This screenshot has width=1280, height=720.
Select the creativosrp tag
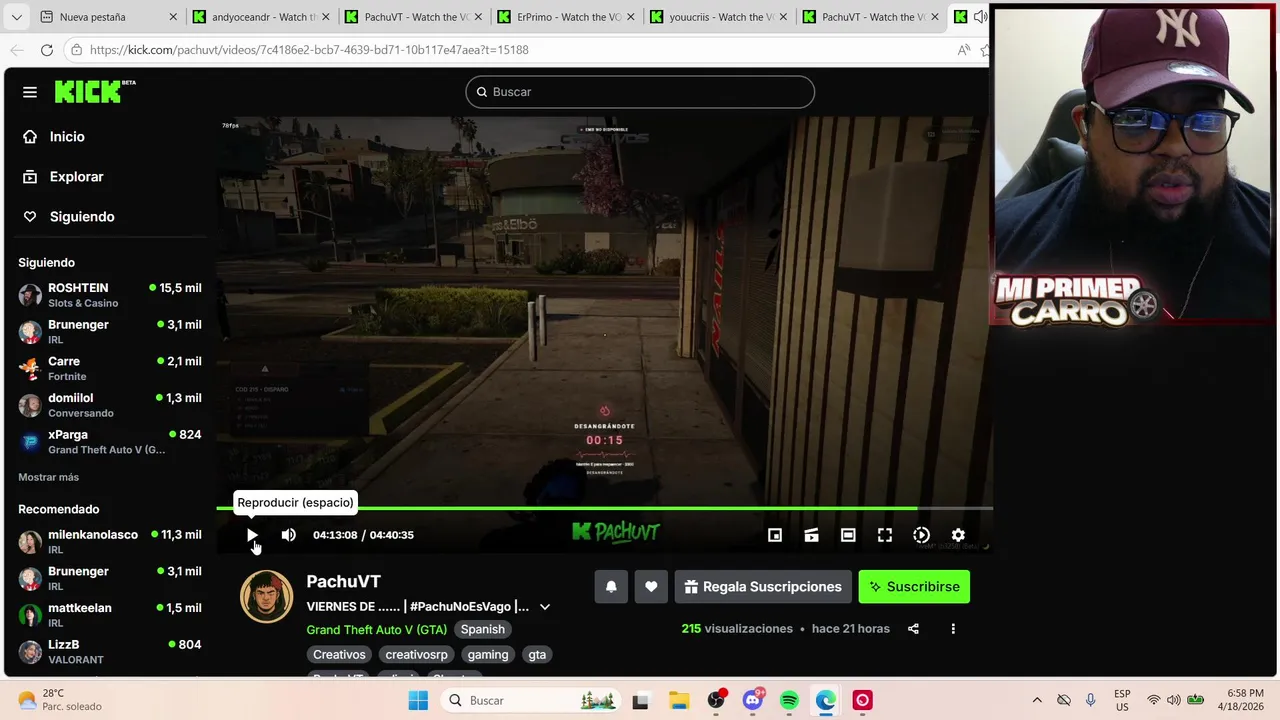pyautogui.click(x=416, y=654)
